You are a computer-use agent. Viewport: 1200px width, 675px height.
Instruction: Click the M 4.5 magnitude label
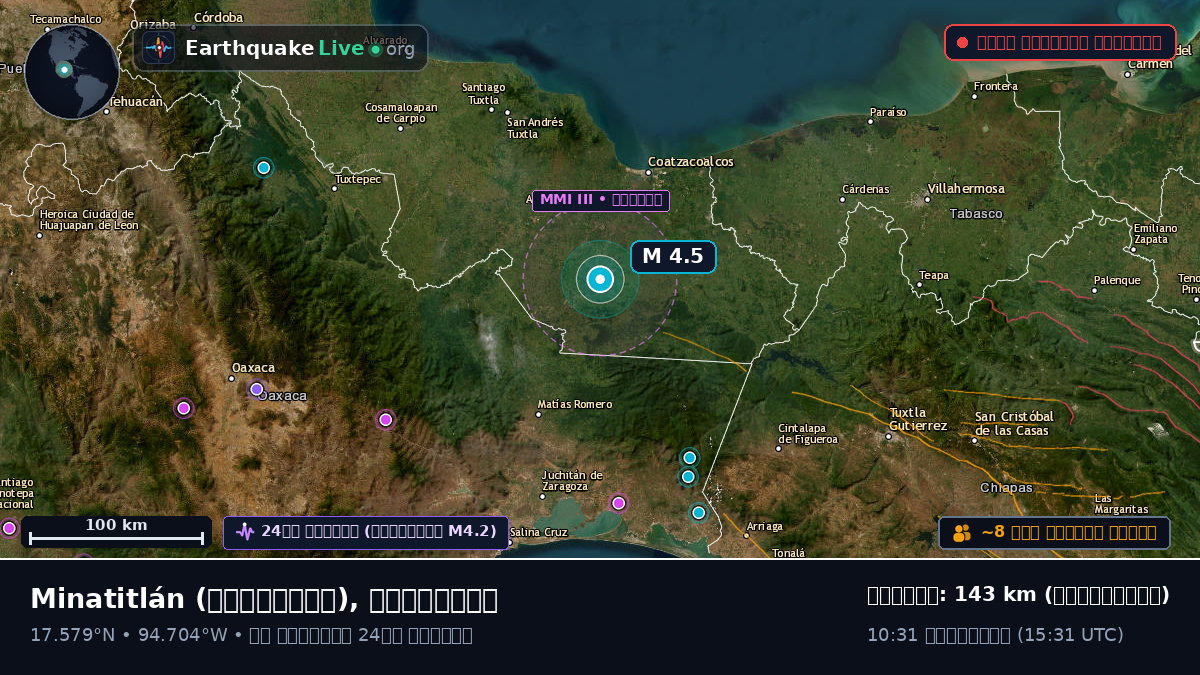coord(673,257)
